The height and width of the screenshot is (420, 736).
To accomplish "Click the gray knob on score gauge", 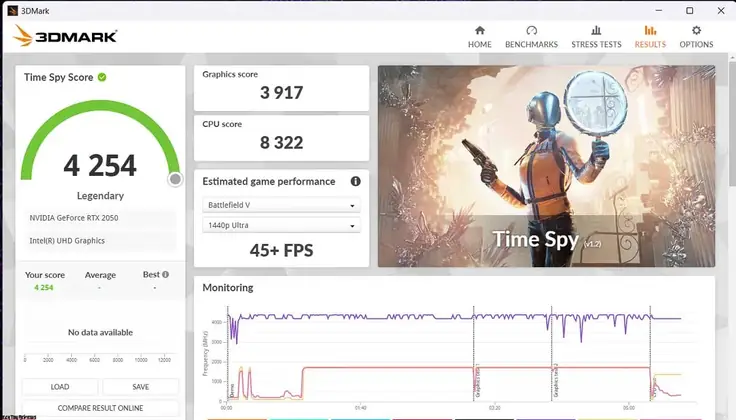I will pyautogui.click(x=175, y=179).
